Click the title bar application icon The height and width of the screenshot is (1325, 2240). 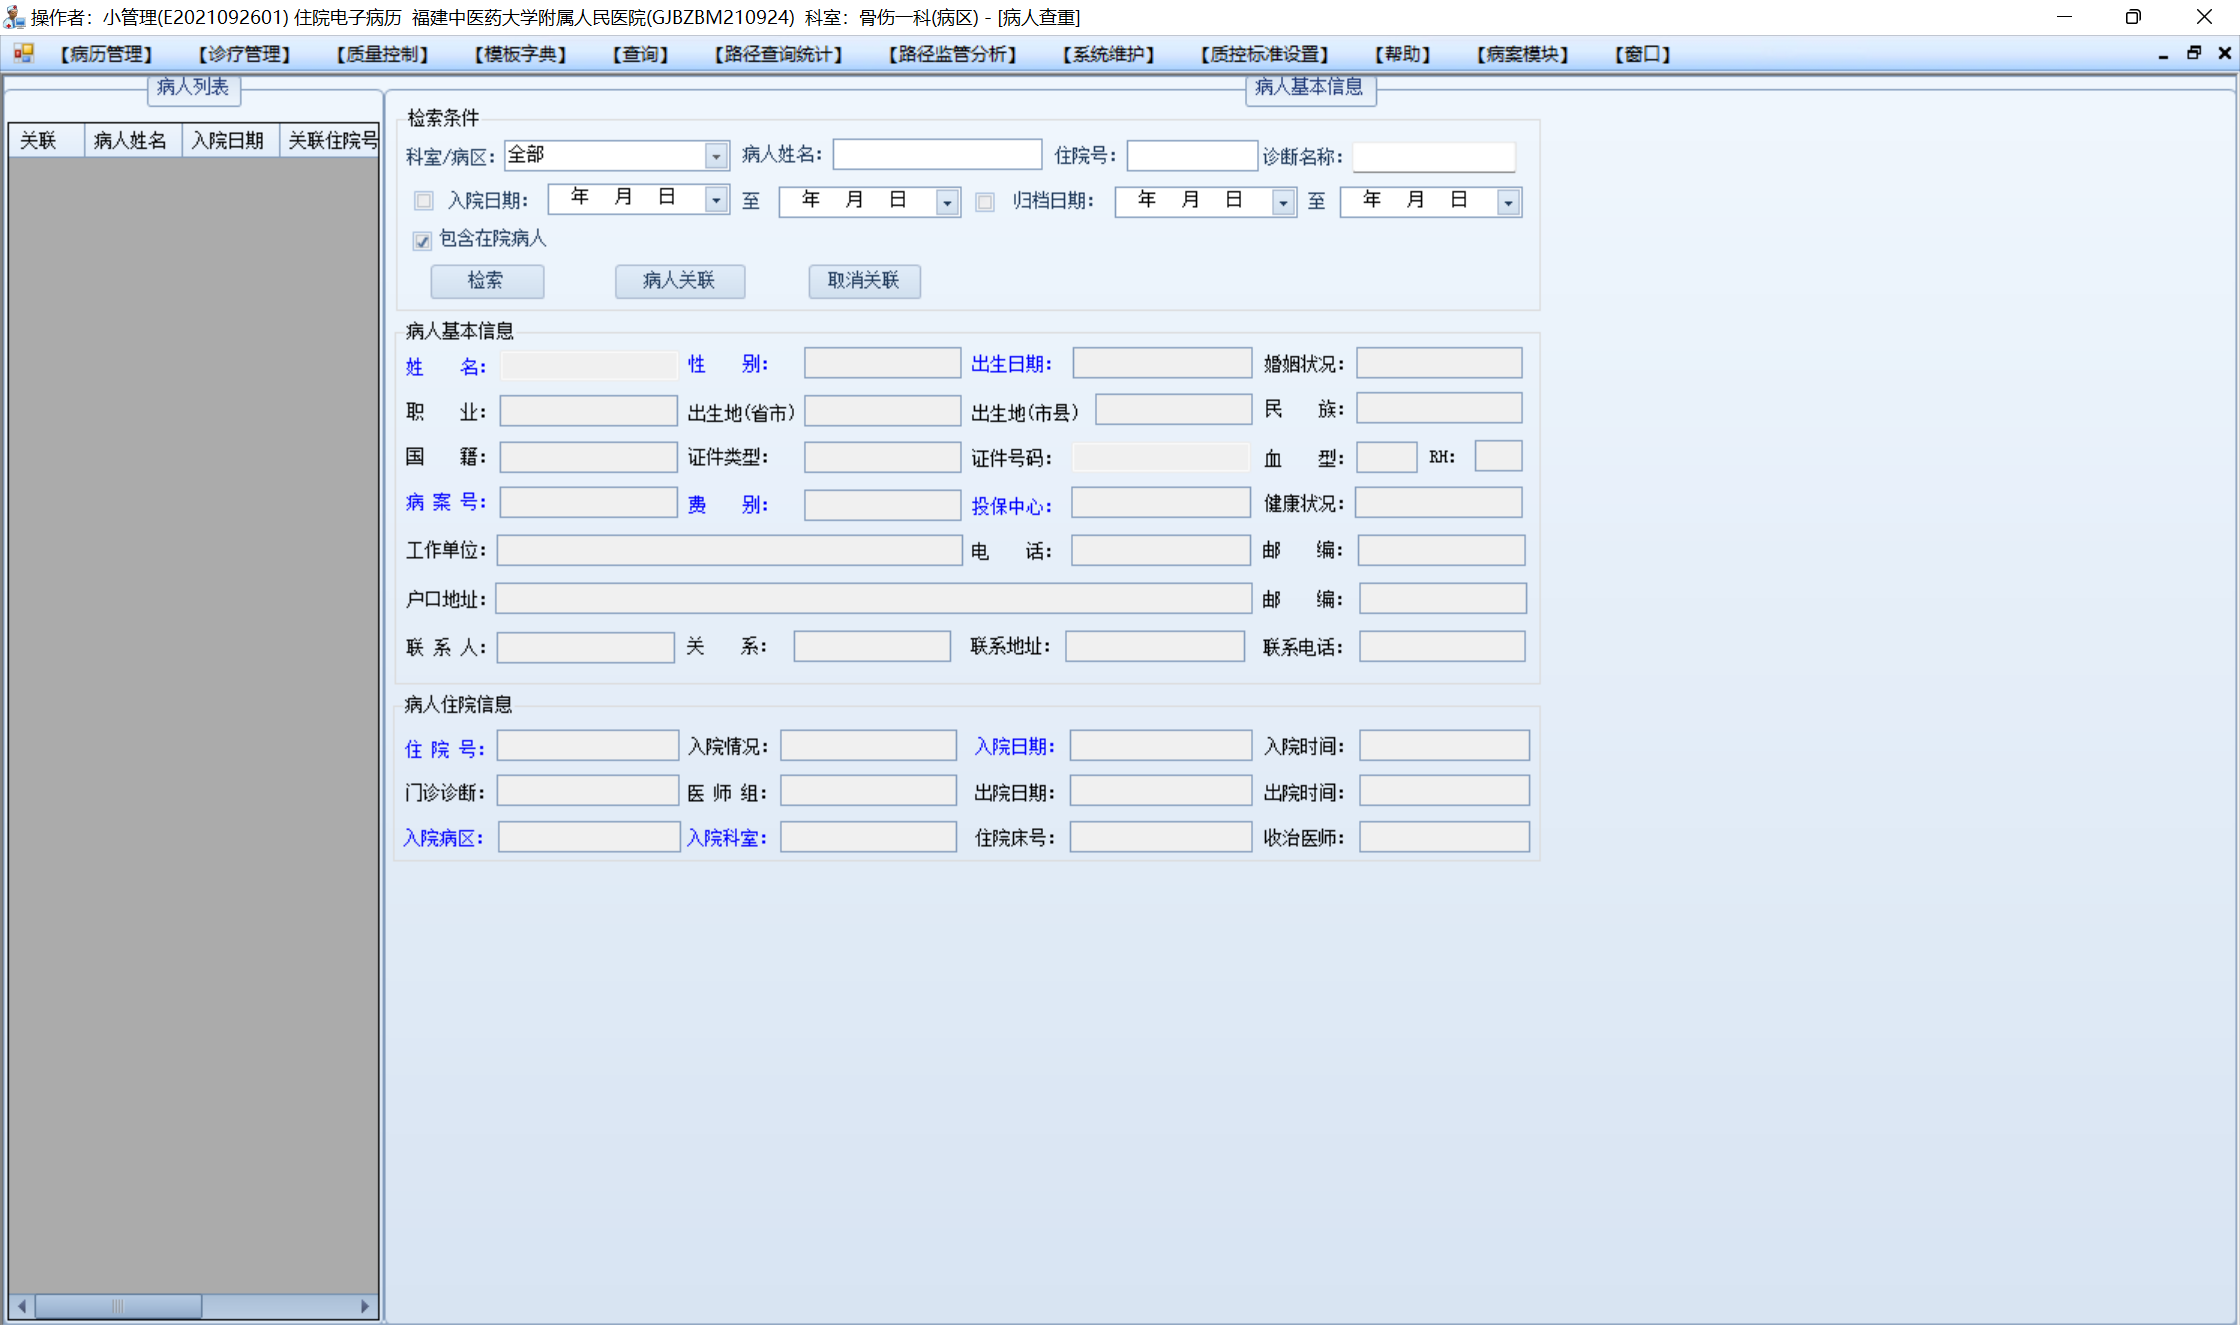coord(14,17)
